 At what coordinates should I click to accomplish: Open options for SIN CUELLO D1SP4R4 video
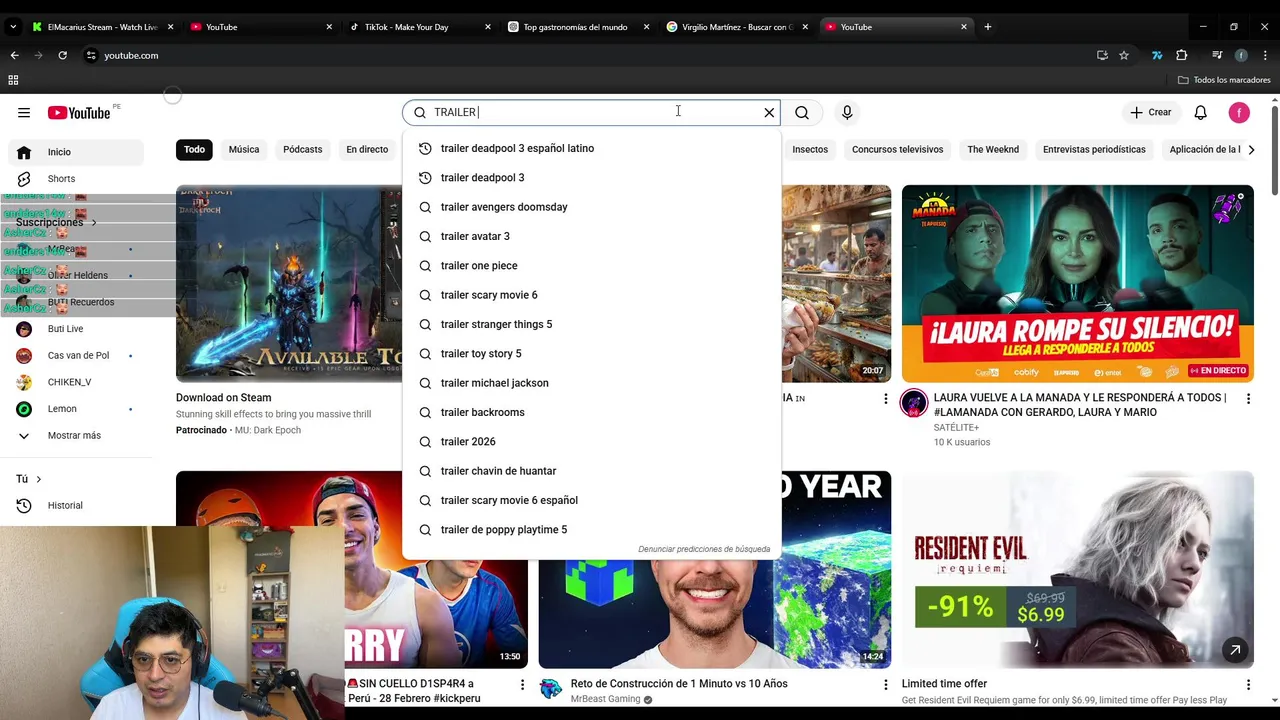(x=522, y=685)
